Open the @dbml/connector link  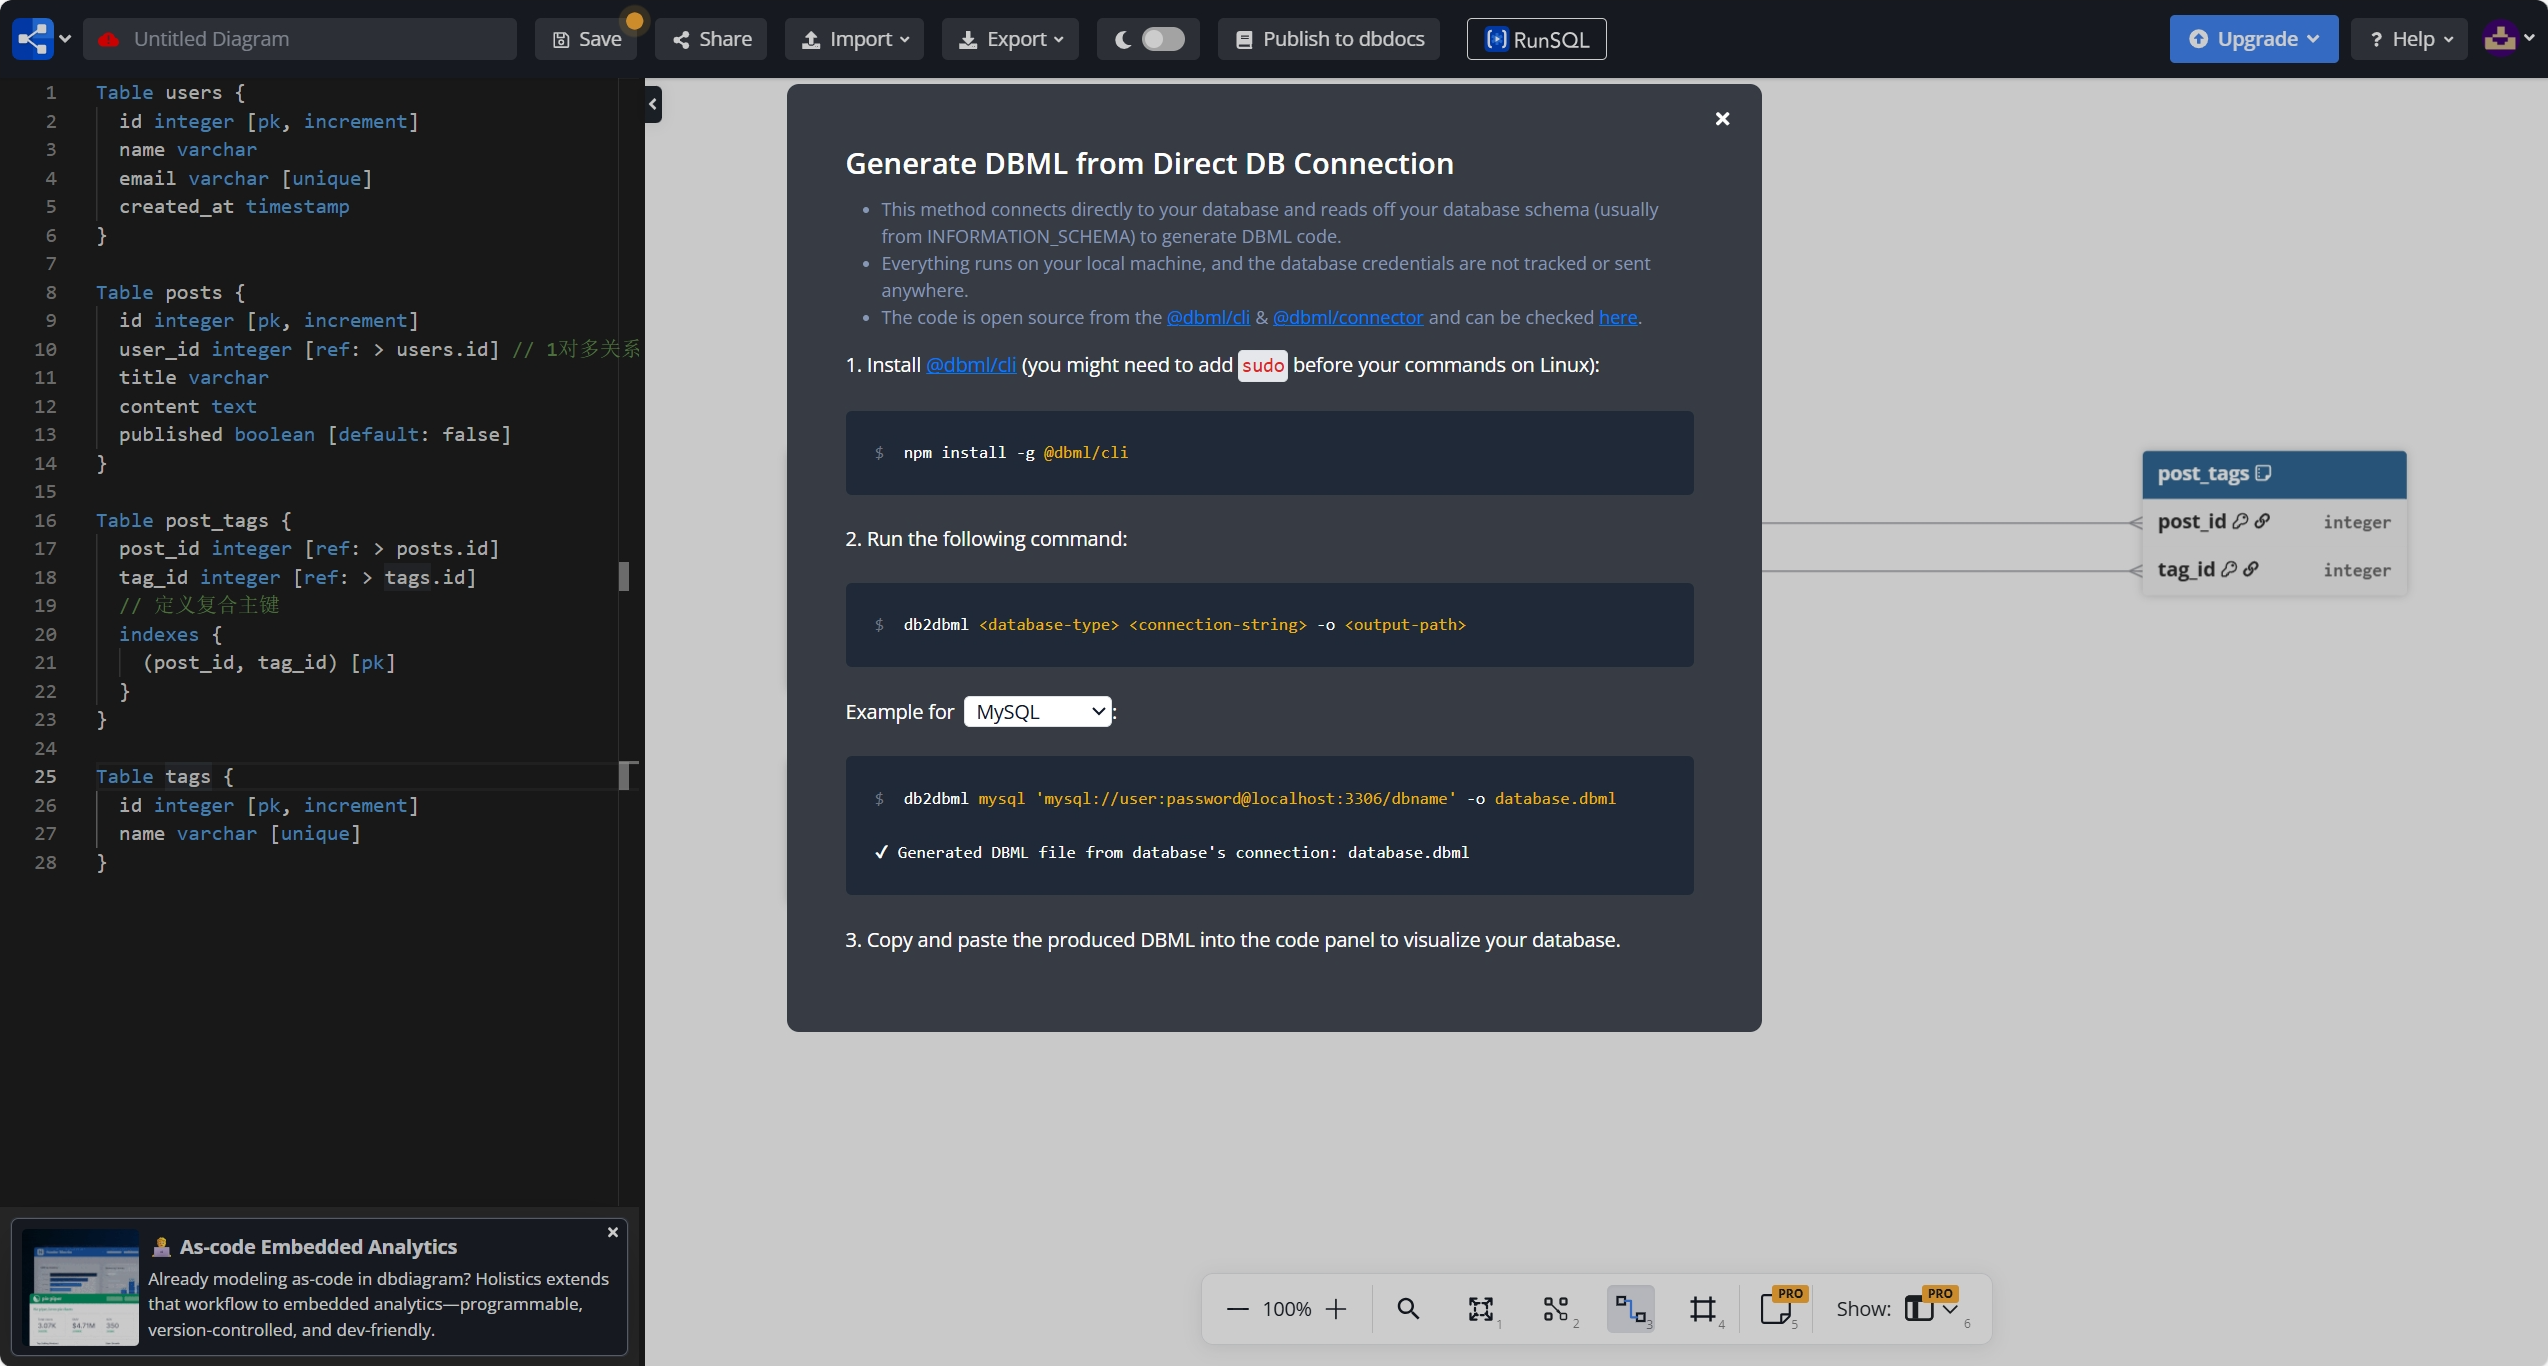1347,317
